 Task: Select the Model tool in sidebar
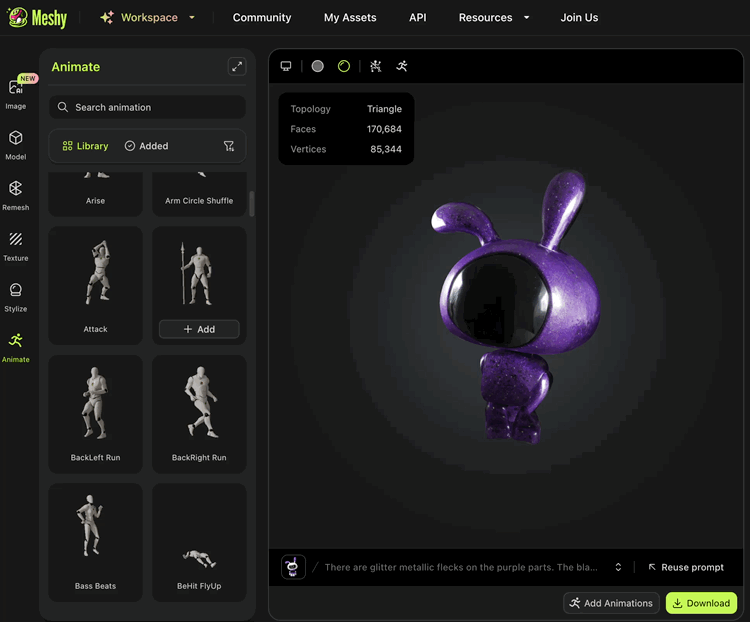pyautogui.click(x=16, y=145)
